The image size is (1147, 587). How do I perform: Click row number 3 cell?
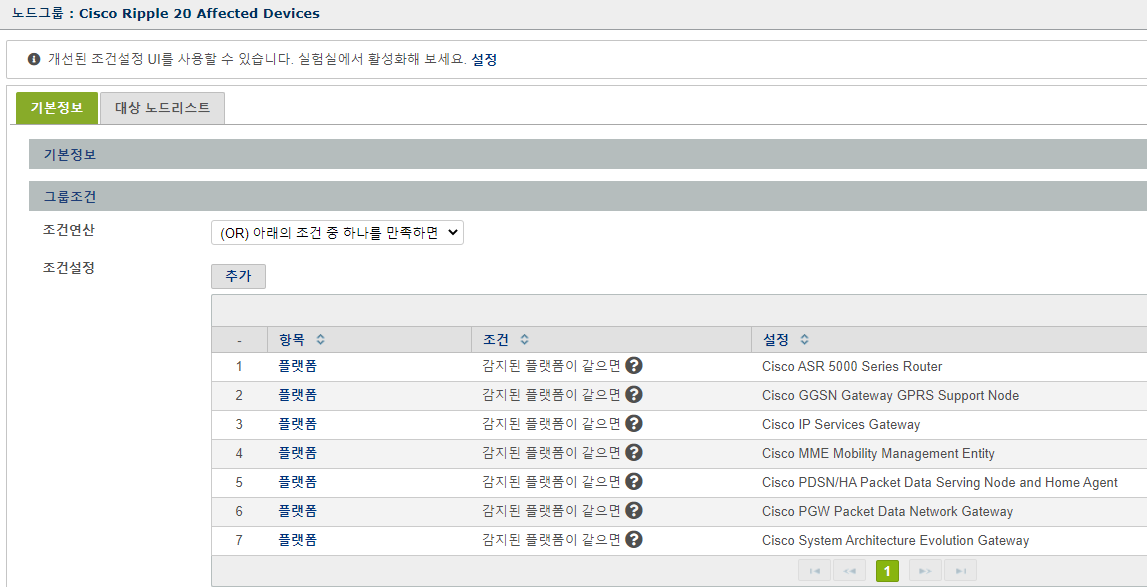[x=239, y=425]
